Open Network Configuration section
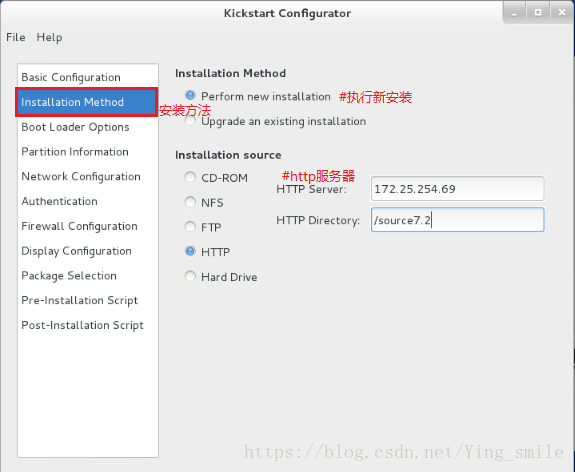The width and height of the screenshot is (575, 472). coord(88,176)
